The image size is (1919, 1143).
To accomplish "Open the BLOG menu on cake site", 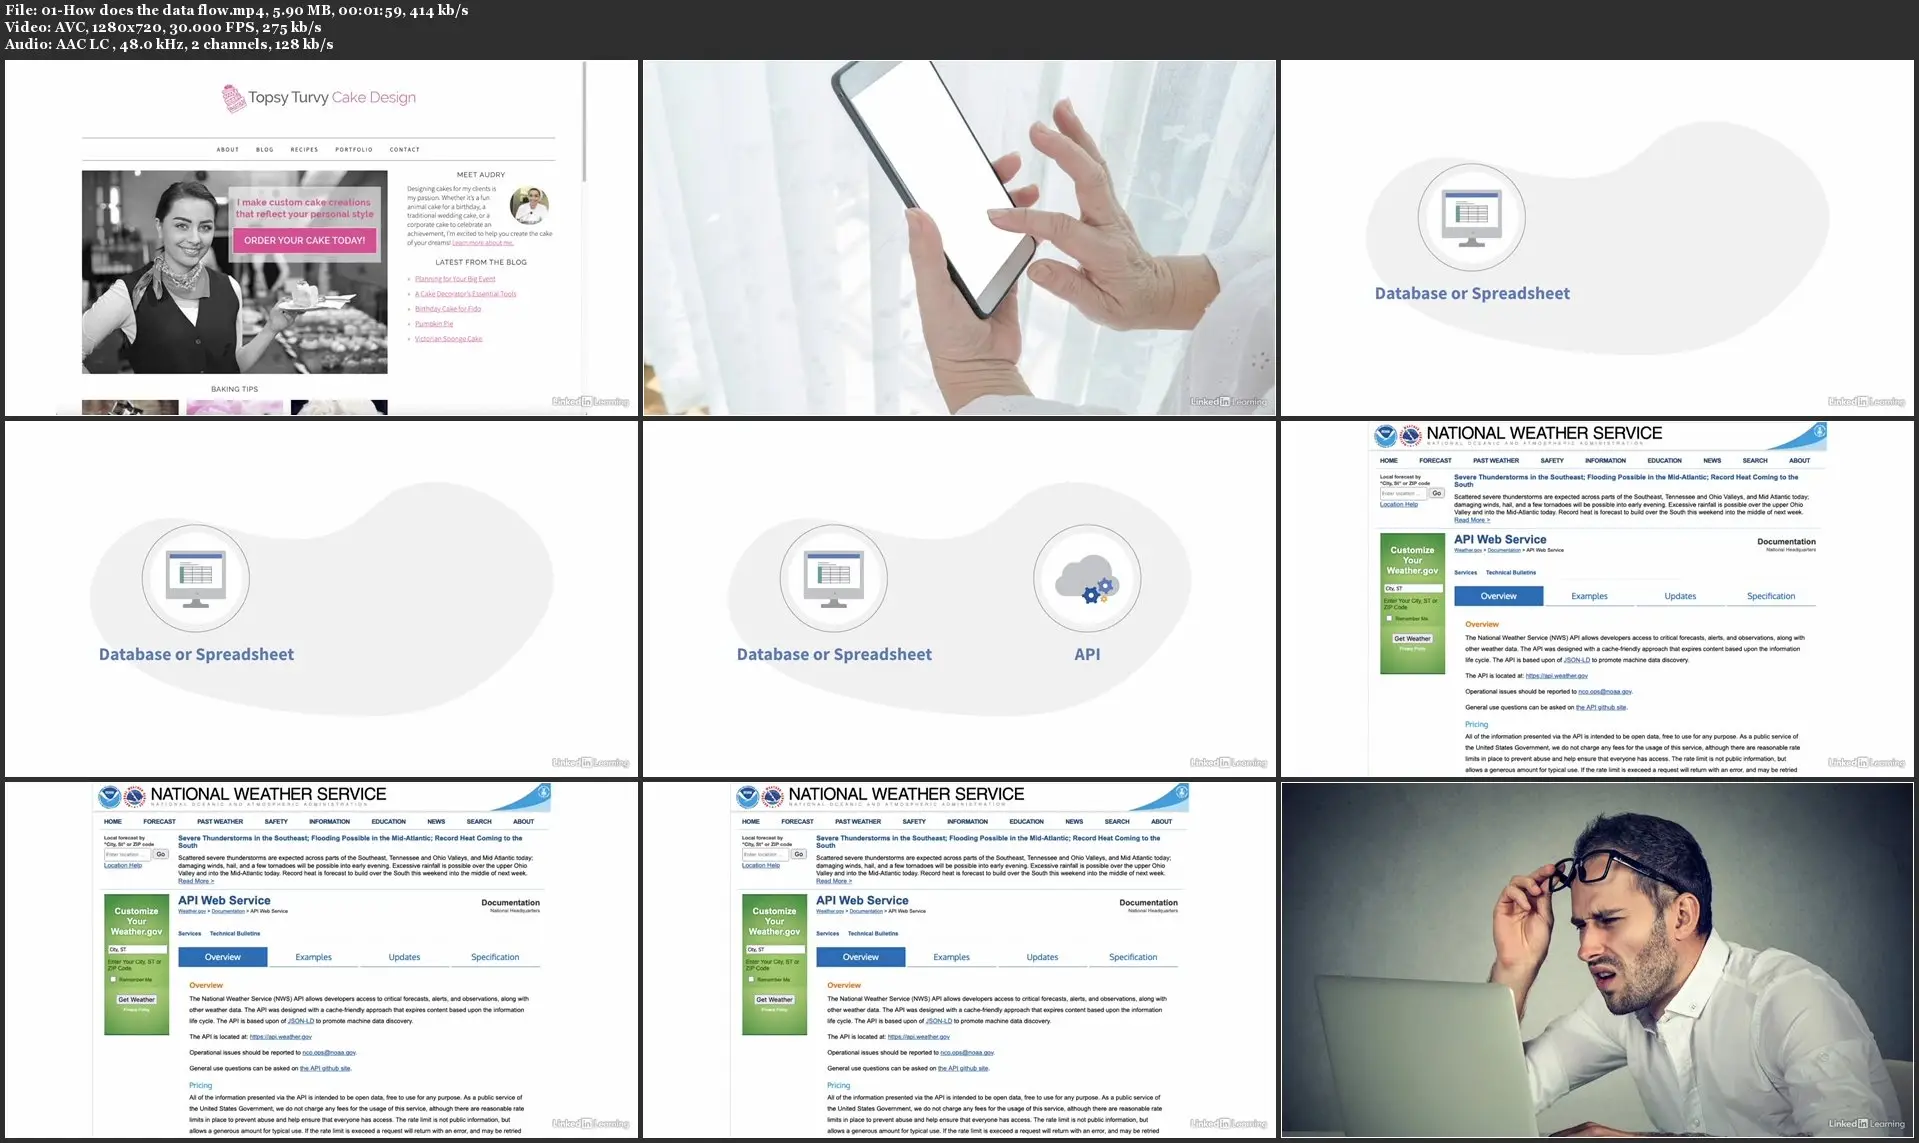I will tap(265, 150).
